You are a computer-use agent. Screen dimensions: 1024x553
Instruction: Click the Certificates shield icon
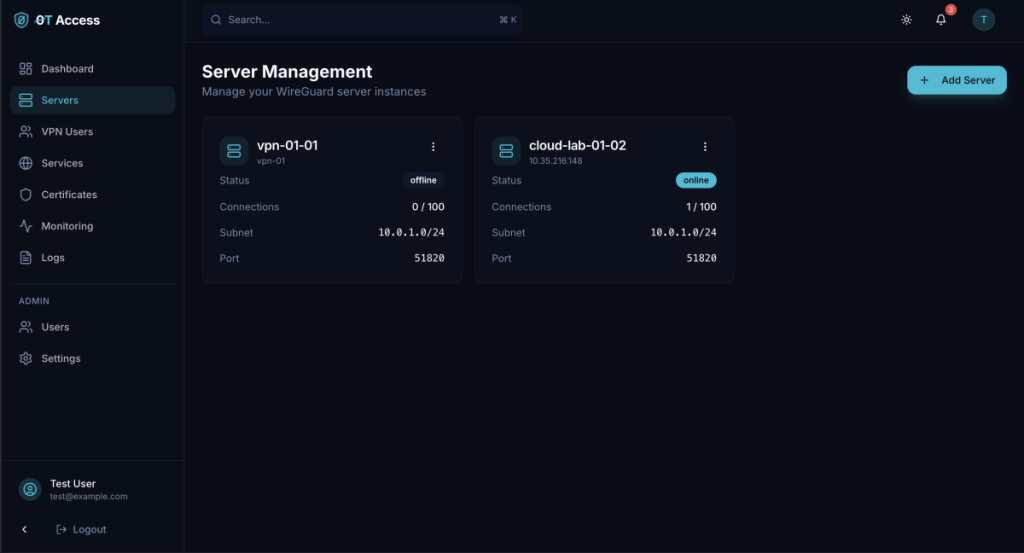26,195
